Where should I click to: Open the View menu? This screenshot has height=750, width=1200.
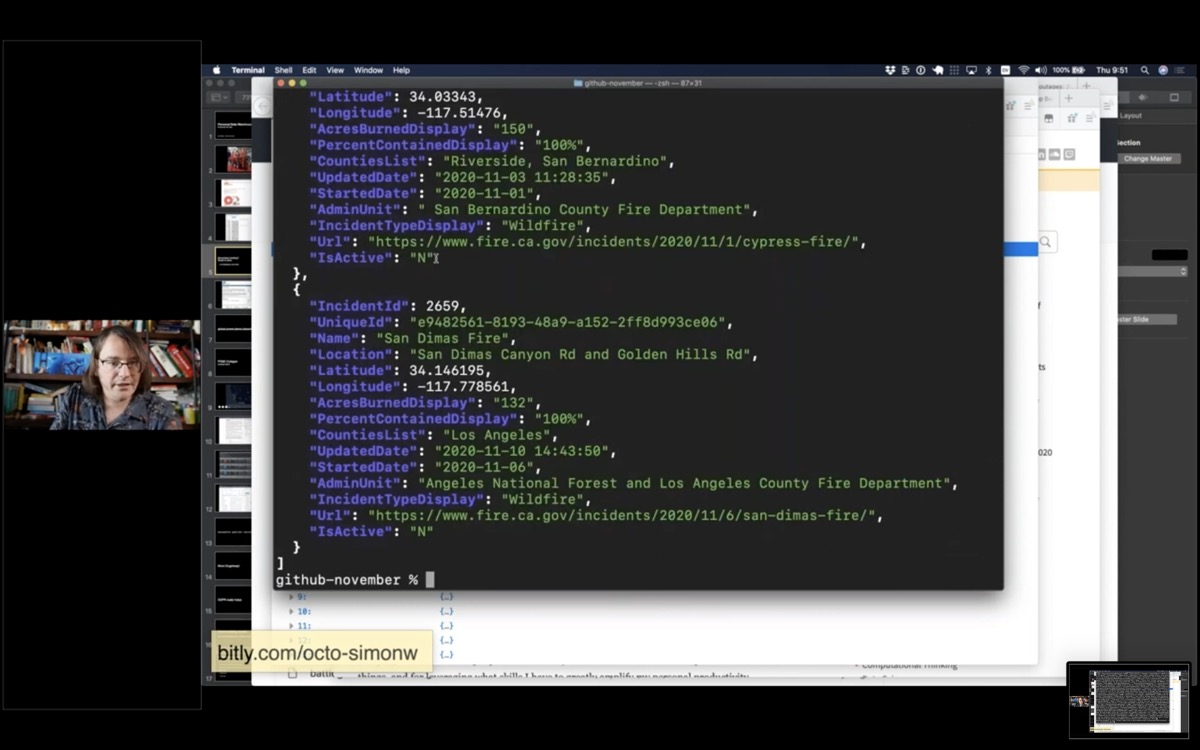335,70
